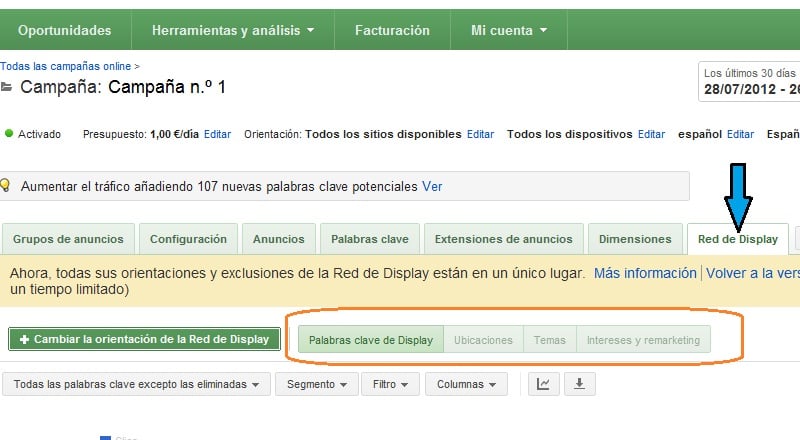Viewport: 800px width, 440px height.
Task: Switch to the Dimensiones tab
Action: point(635,239)
